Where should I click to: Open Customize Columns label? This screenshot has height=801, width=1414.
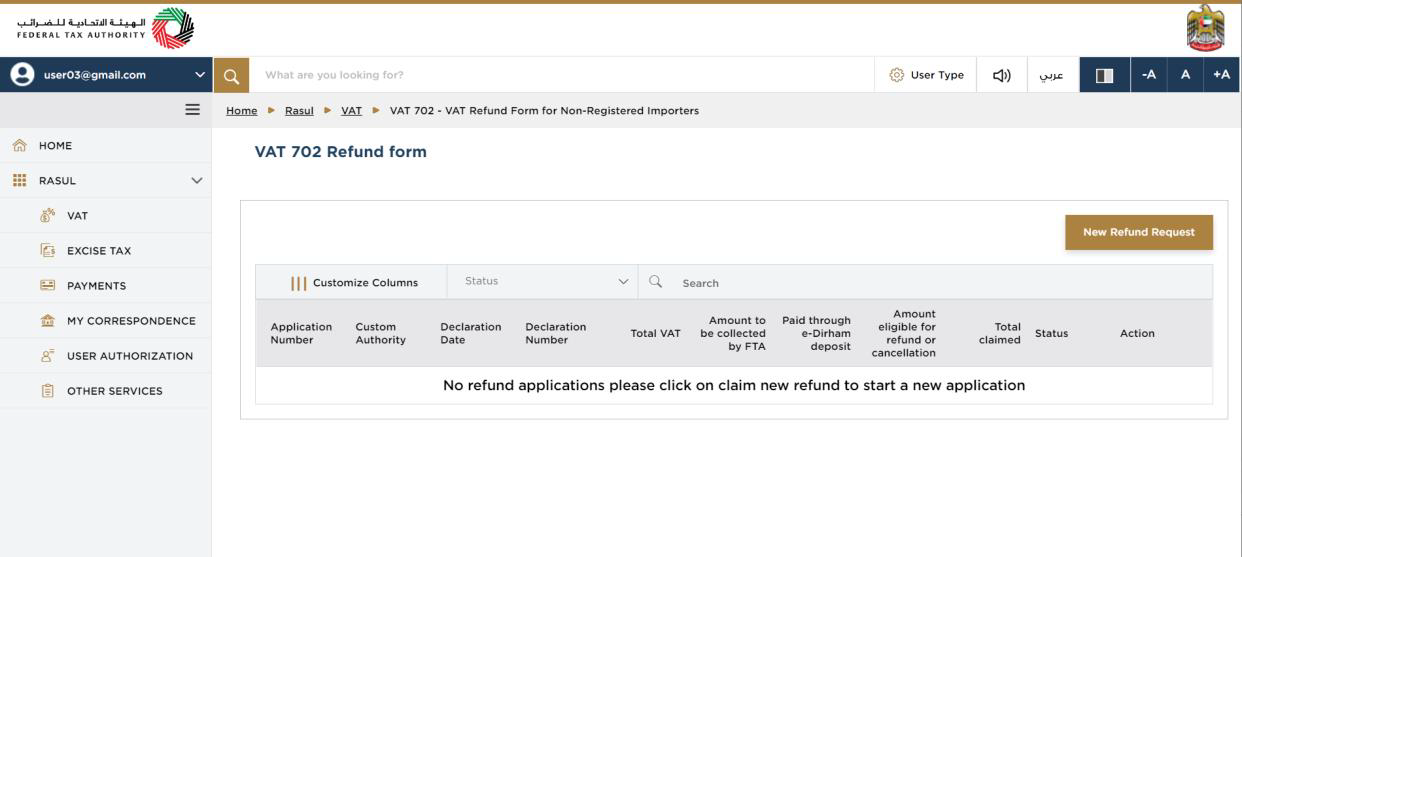point(365,283)
